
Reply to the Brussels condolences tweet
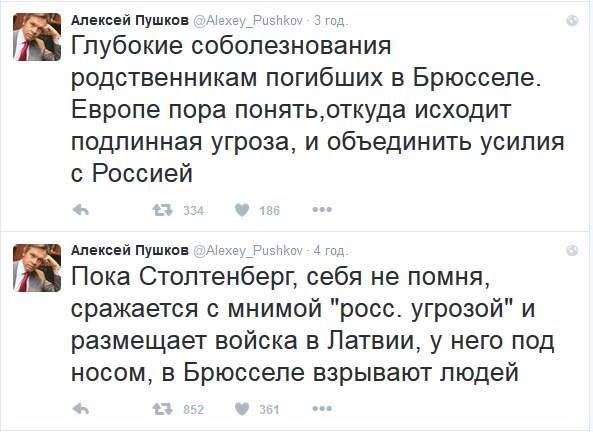(81, 210)
